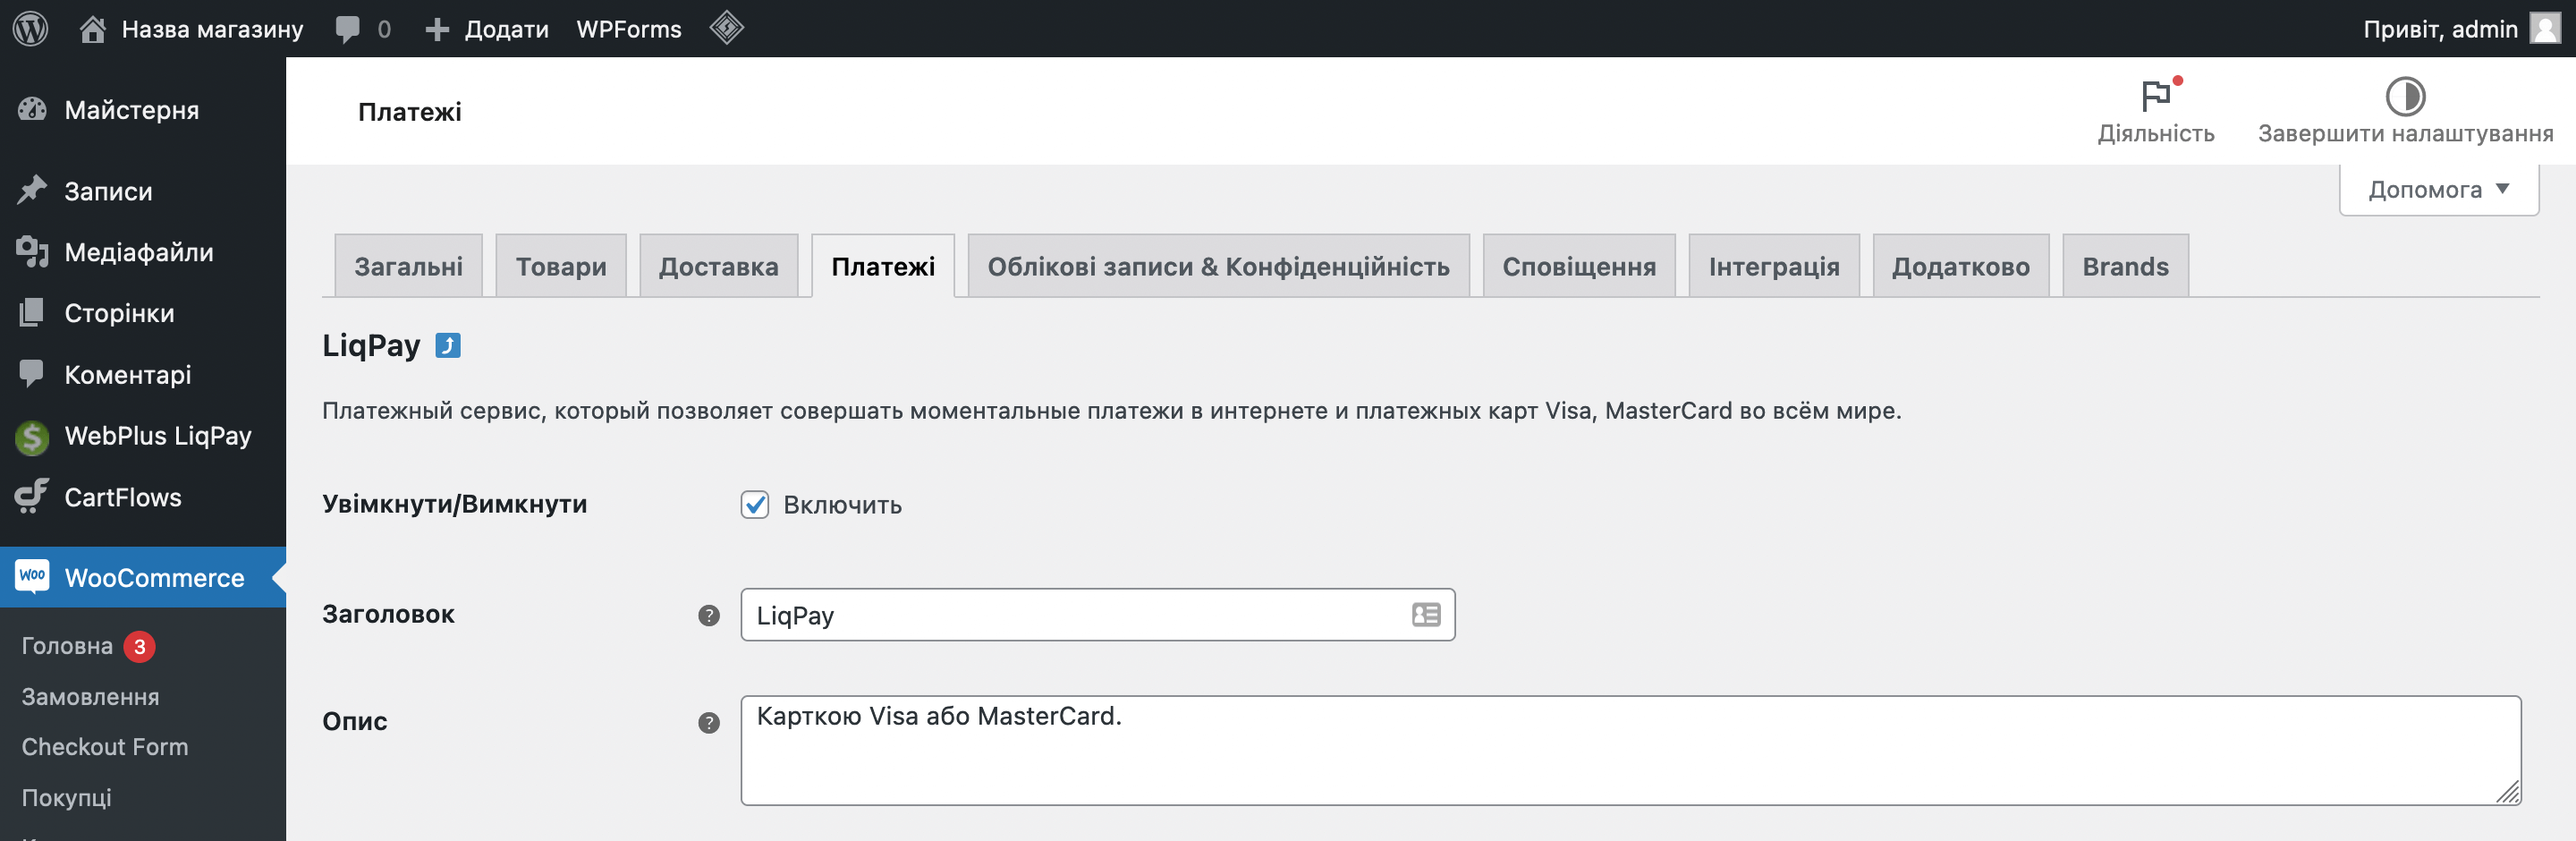Open the Діяльність flag icon
The image size is (2576, 841).
pos(2156,95)
